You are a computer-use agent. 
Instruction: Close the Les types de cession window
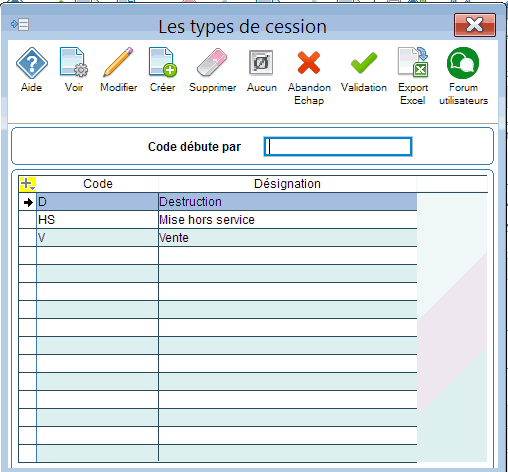tap(475, 25)
